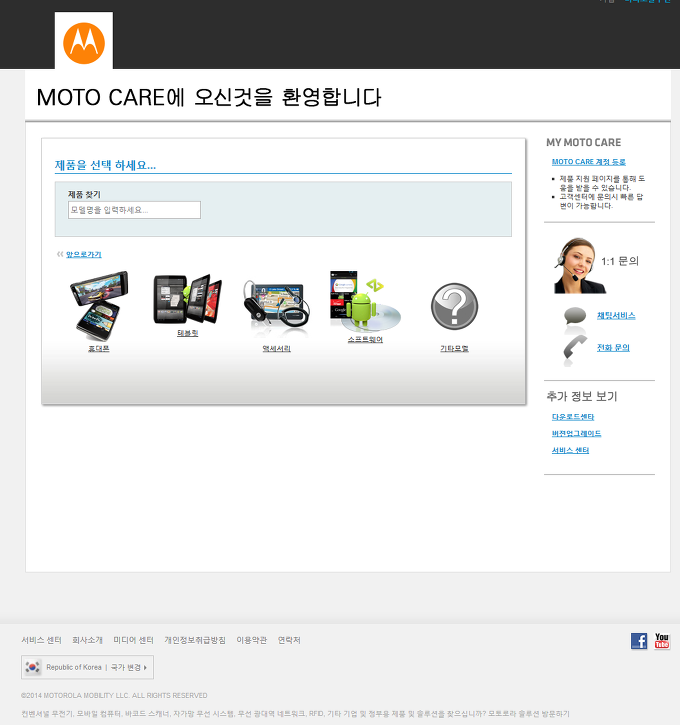
Task: Open the 태블릿 label link
Action: (187, 333)
